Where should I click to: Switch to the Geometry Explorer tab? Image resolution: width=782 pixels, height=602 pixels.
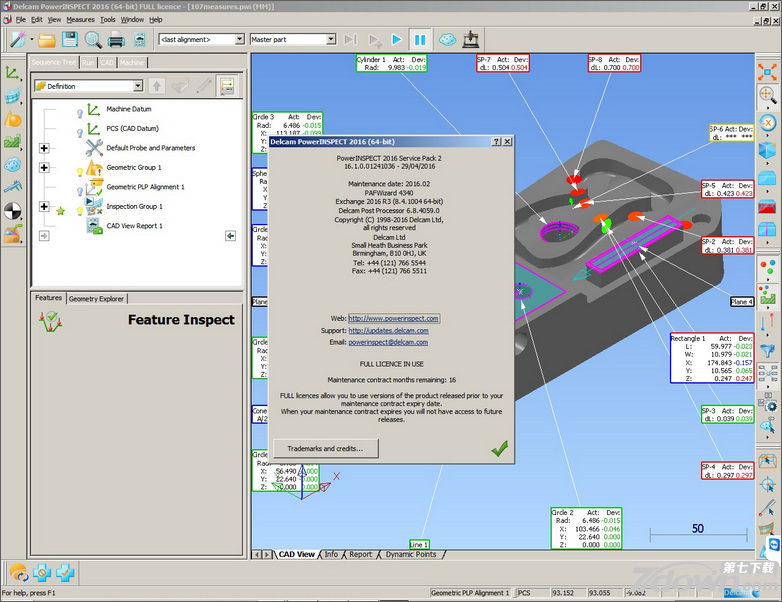[96, 299]
